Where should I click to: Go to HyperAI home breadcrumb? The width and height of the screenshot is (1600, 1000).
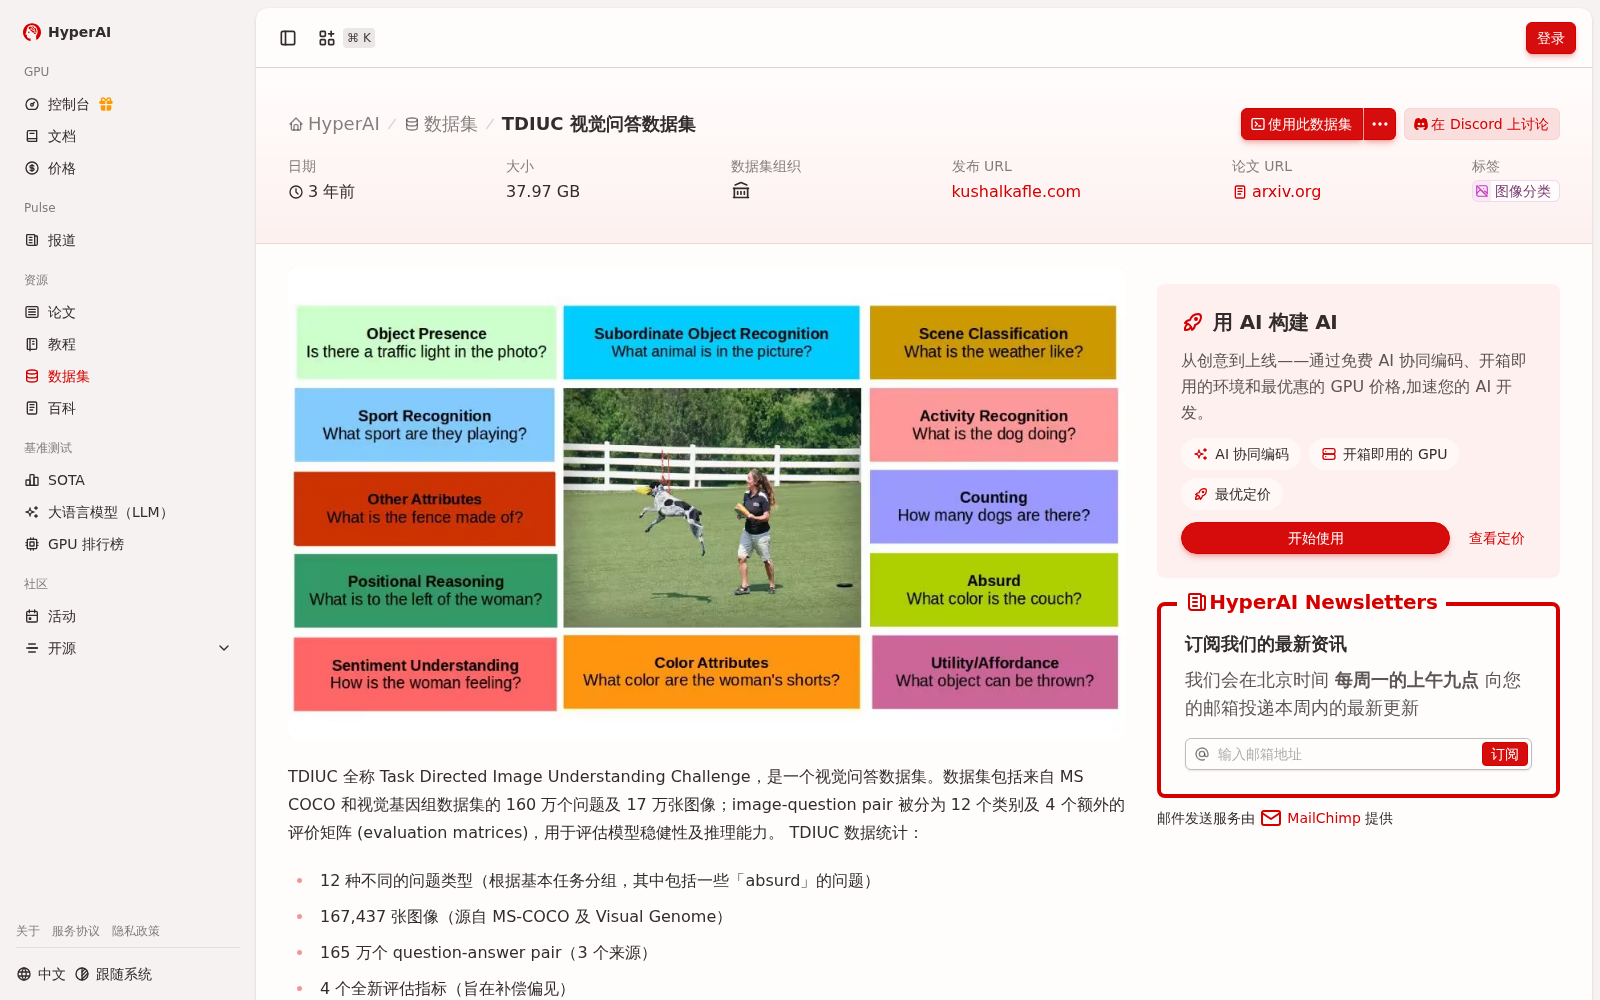point(334,124)
